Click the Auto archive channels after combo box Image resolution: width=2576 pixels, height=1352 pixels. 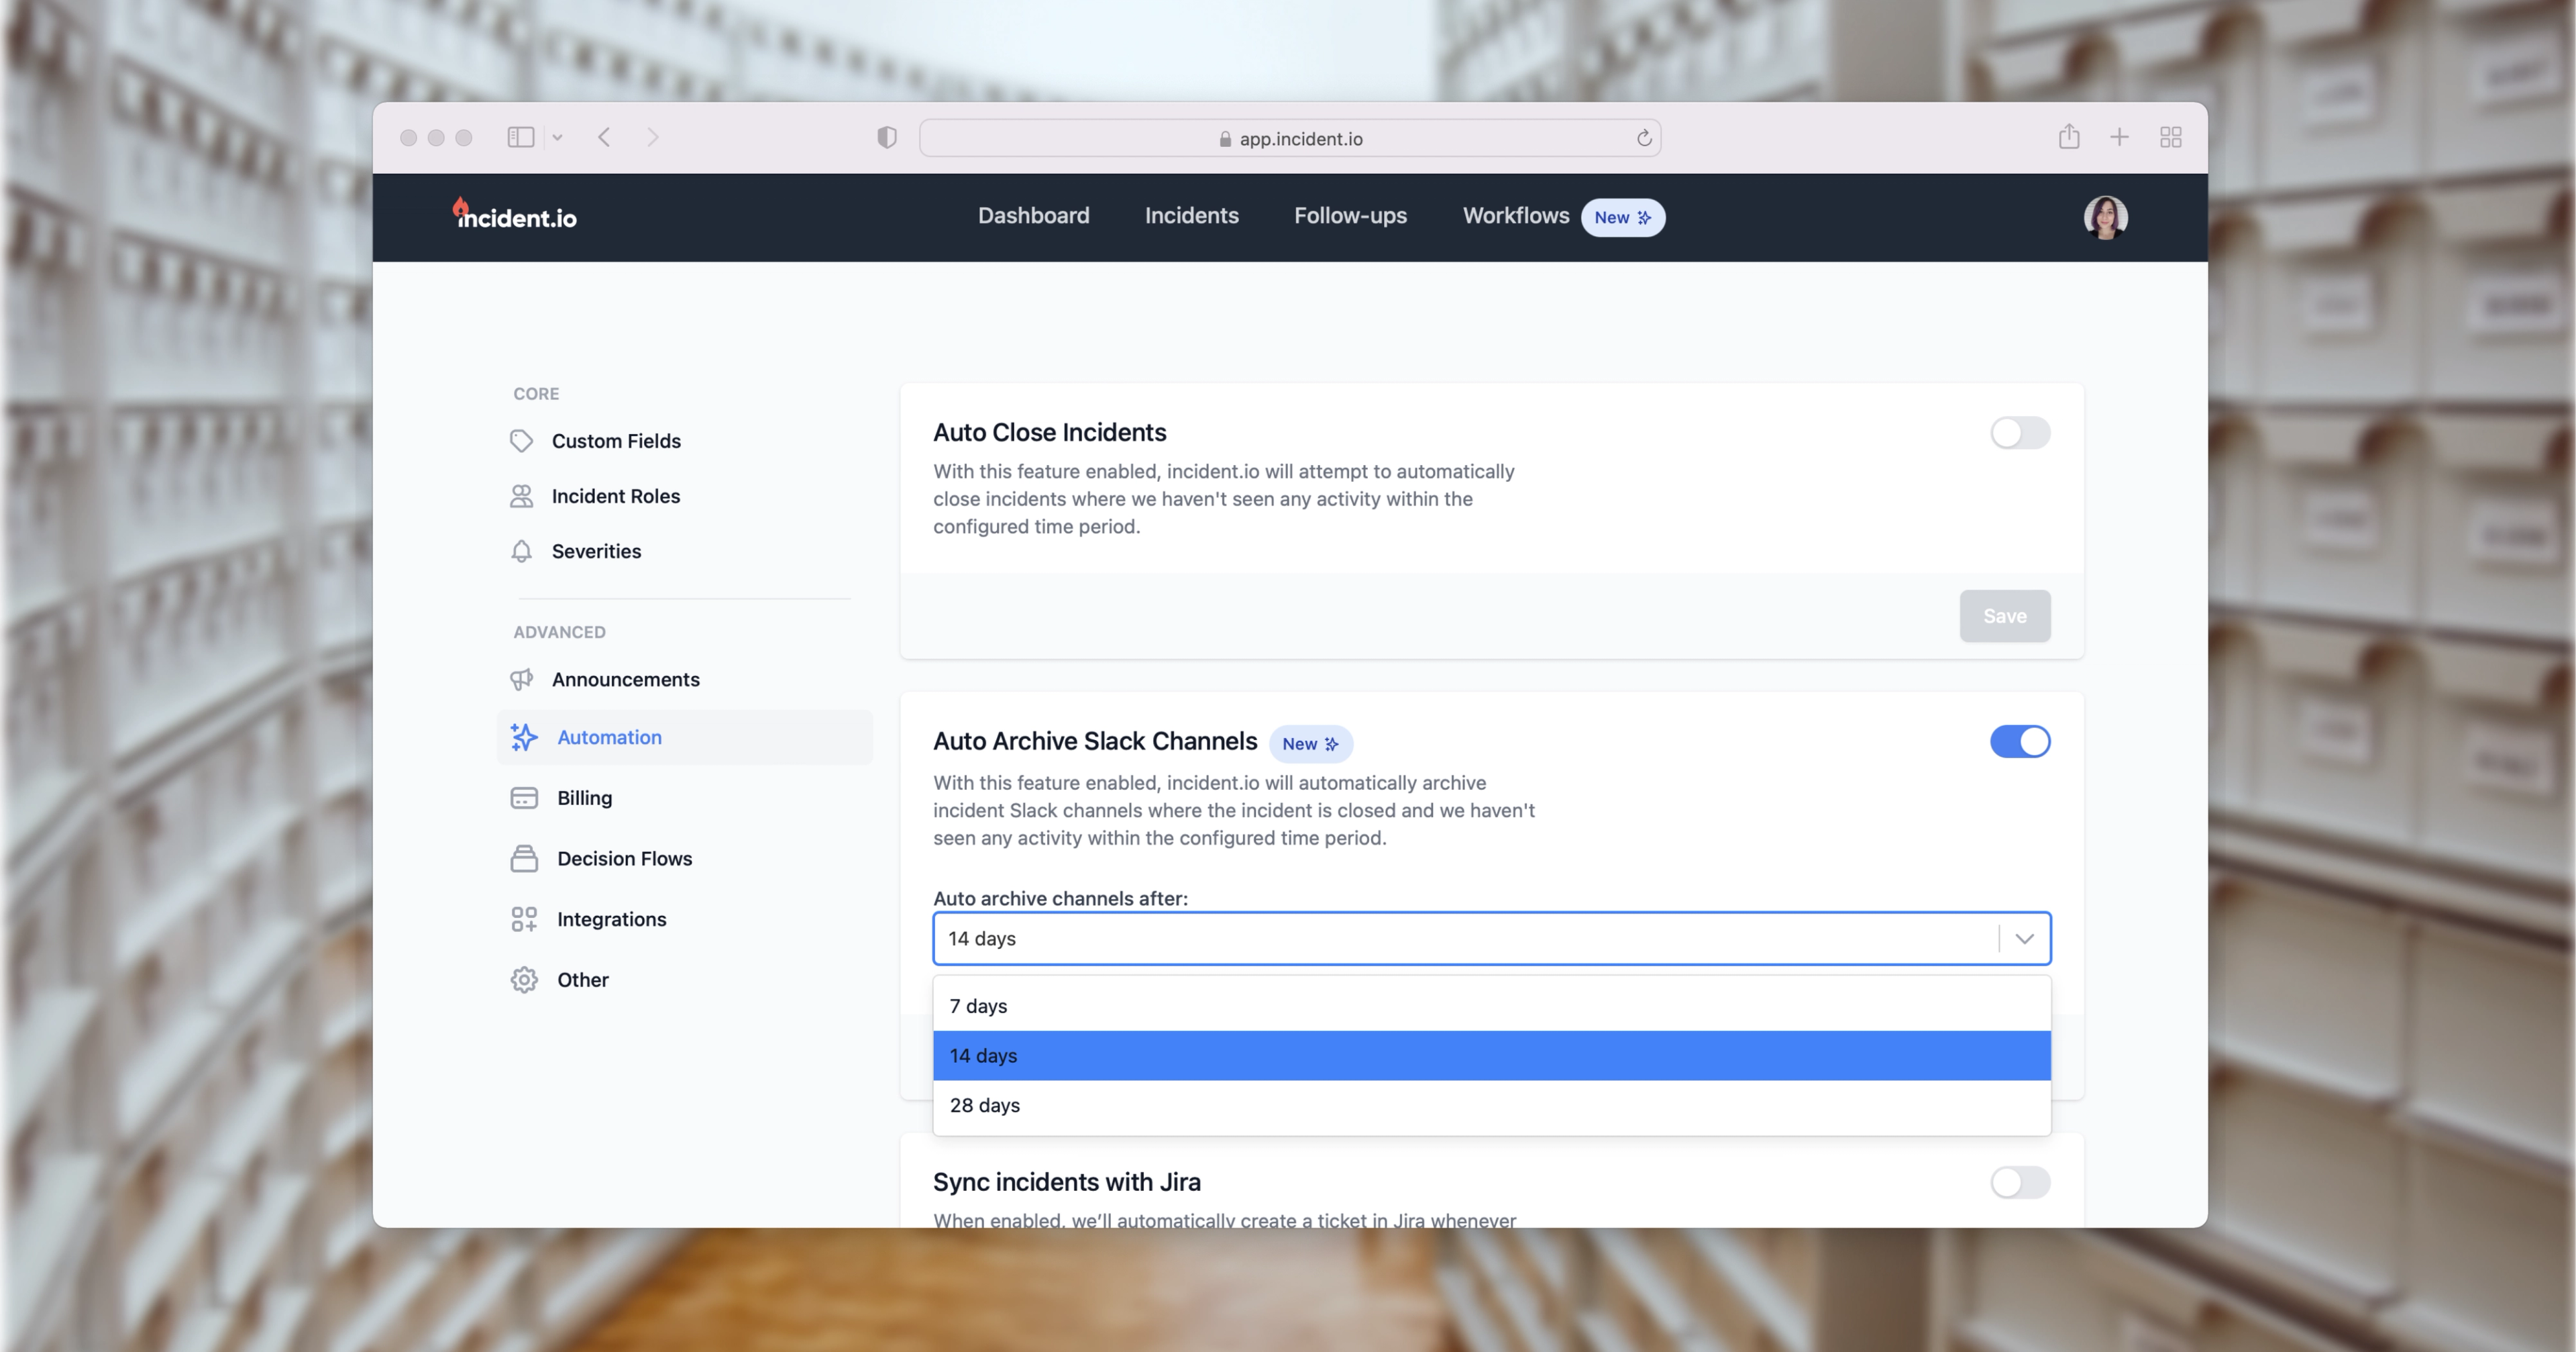1491,938
